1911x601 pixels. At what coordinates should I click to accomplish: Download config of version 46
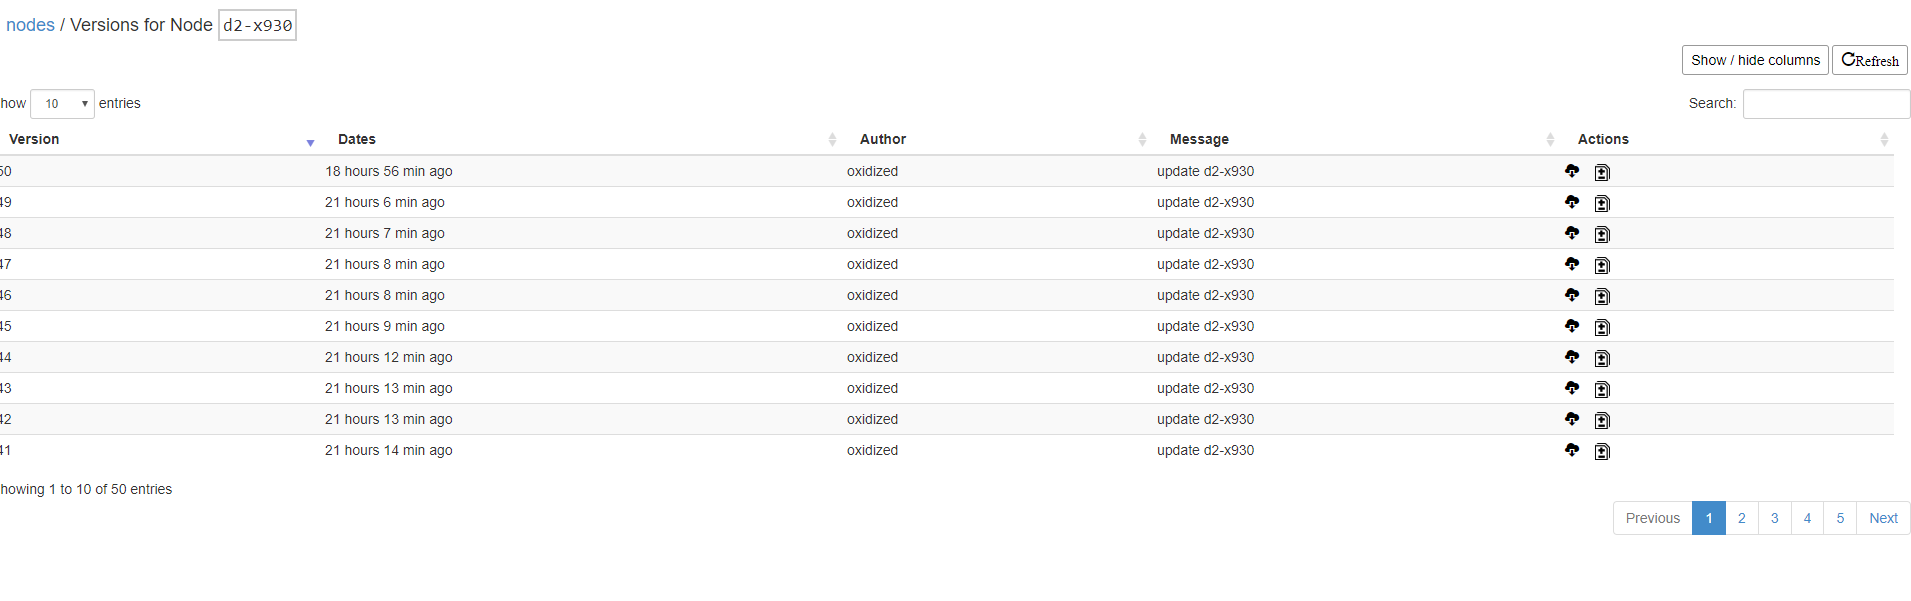click(x=1571, y=296)
